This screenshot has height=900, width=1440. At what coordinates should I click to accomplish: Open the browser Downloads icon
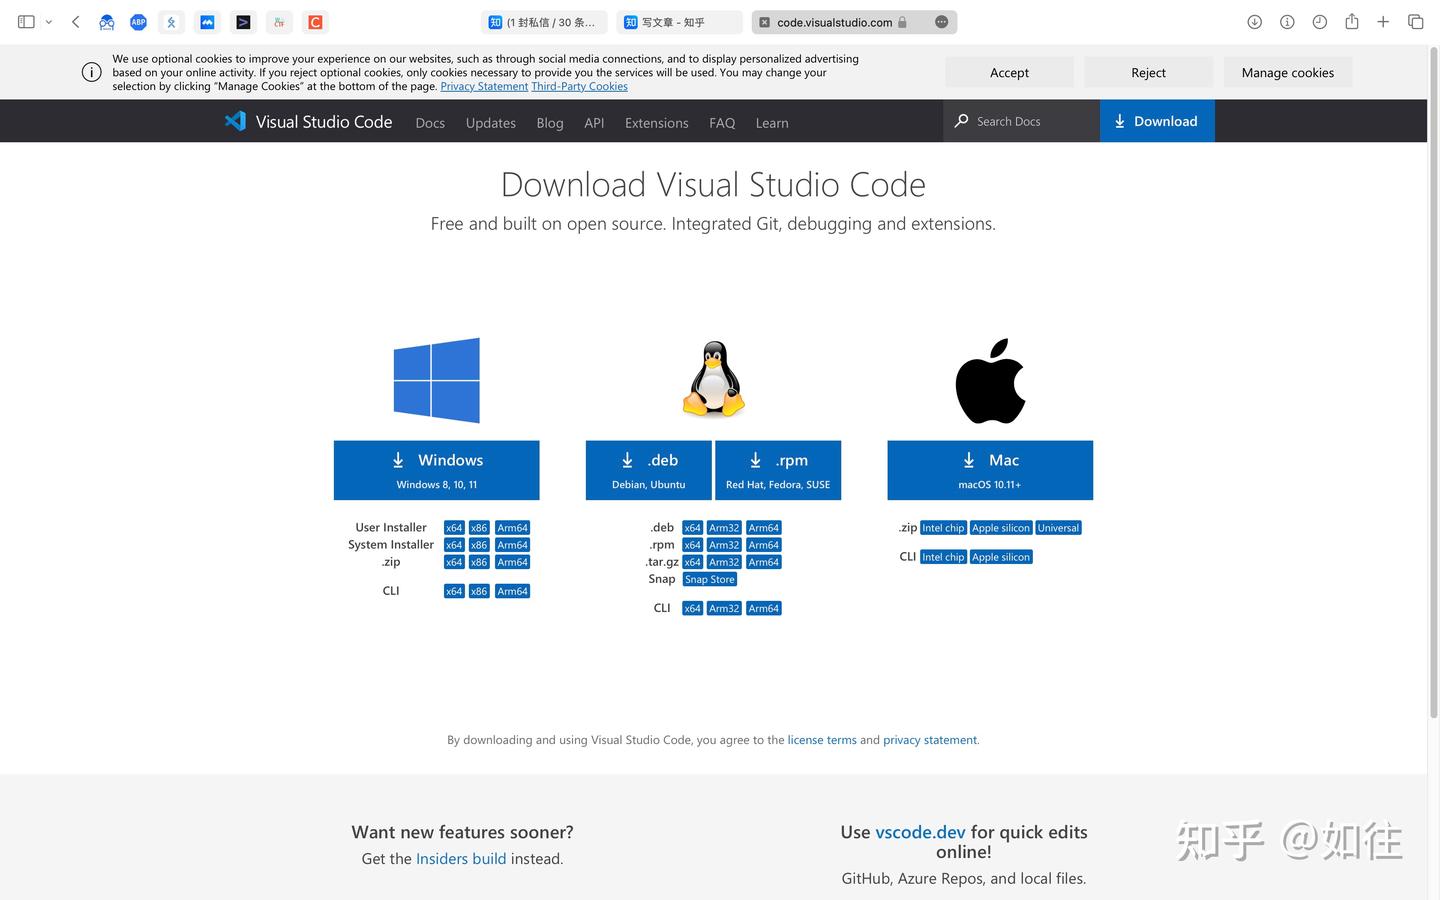tap(1253, 21)
